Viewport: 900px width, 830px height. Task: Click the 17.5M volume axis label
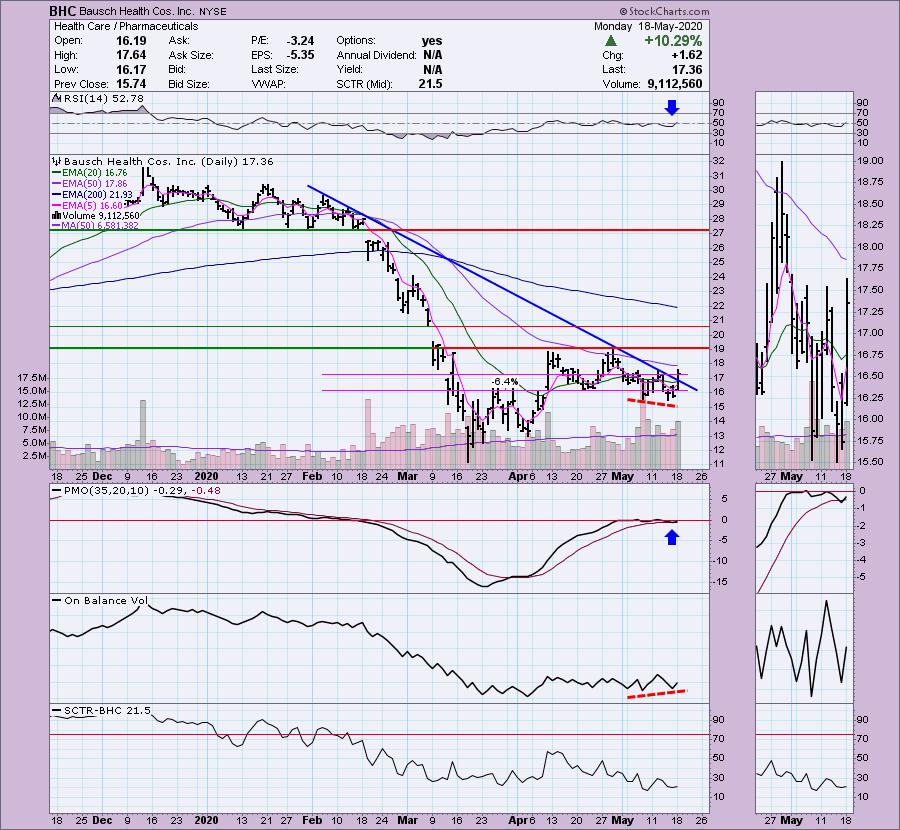pos(32,378)
